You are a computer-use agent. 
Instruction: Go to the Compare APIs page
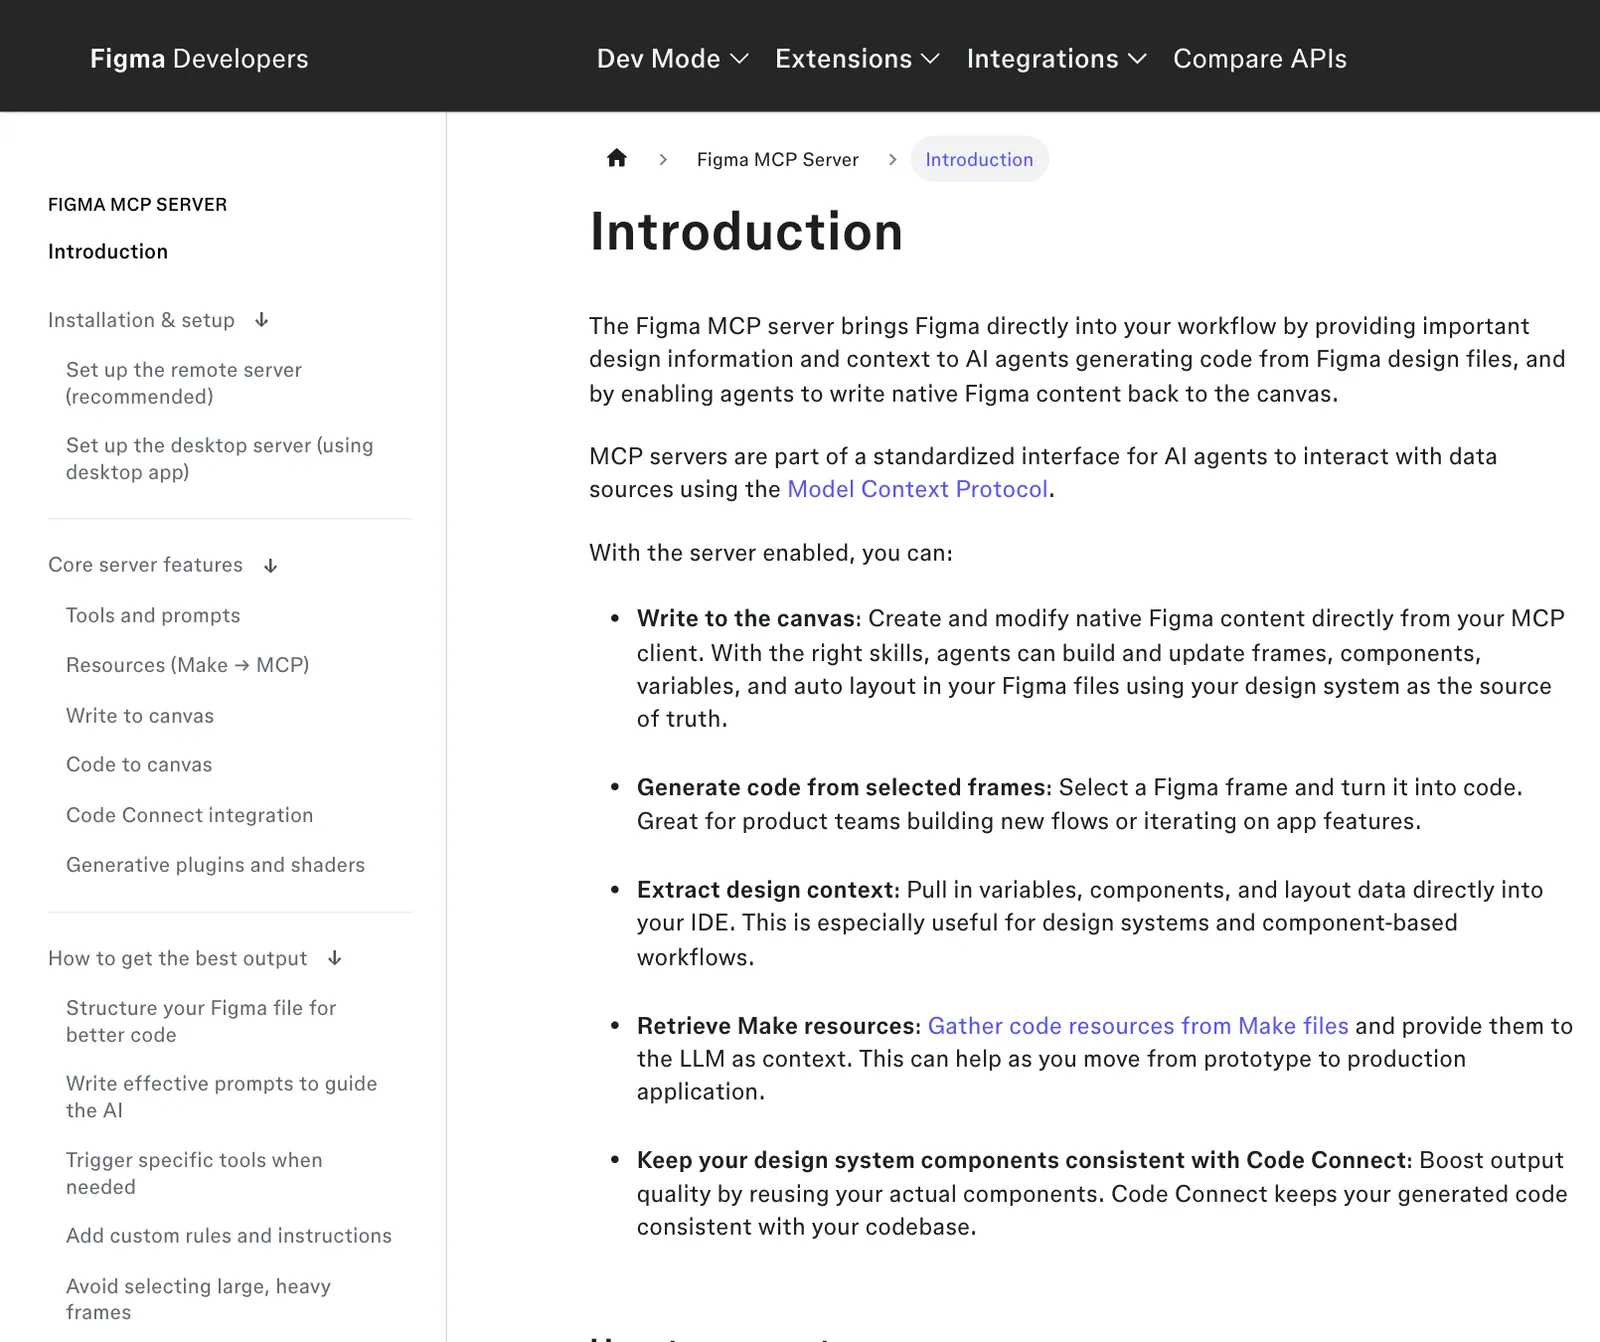1260,59
